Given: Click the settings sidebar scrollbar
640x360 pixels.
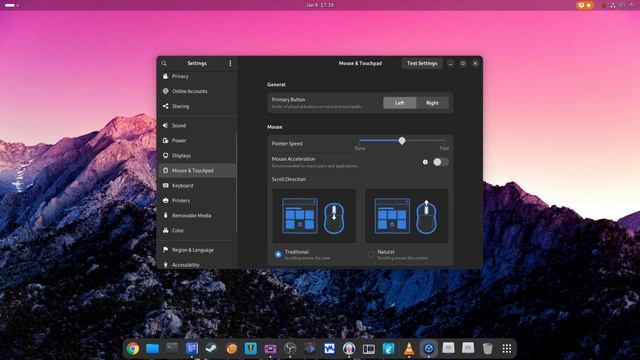Looking at the screenshot, I should 236,184.
